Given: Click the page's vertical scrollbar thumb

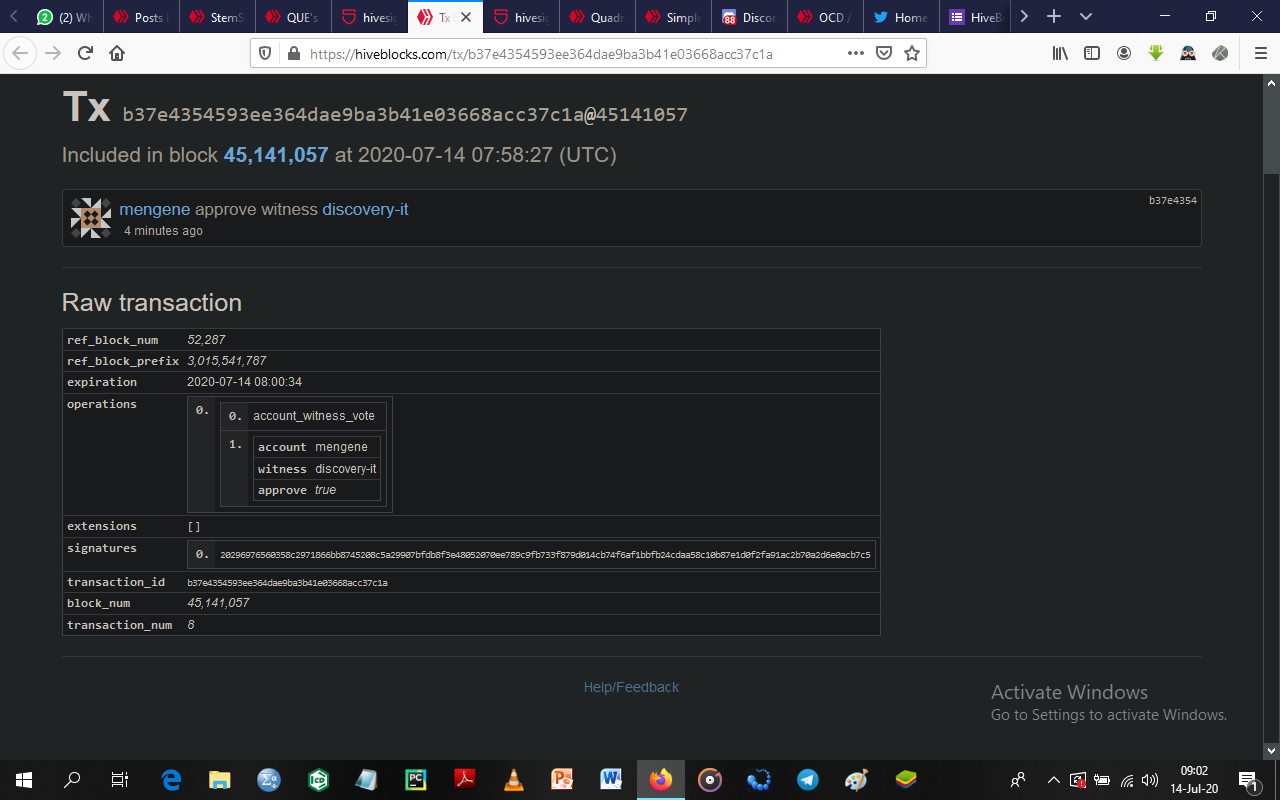Looking at the screenshot, I should tap(1271, 132).
